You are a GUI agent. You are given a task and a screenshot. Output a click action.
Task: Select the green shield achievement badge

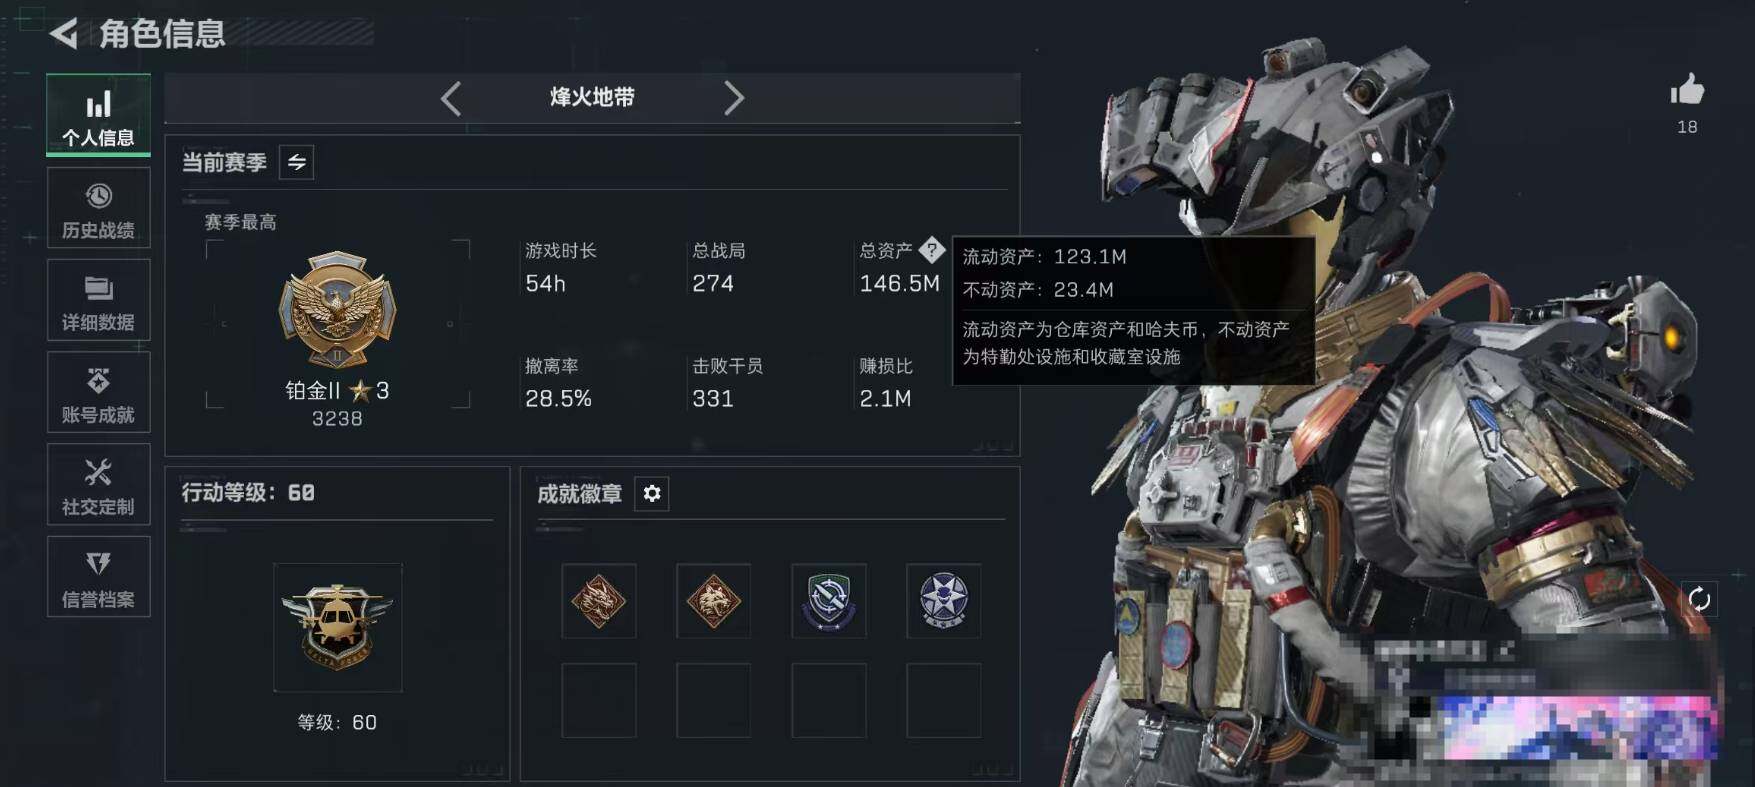pos(829,601)
